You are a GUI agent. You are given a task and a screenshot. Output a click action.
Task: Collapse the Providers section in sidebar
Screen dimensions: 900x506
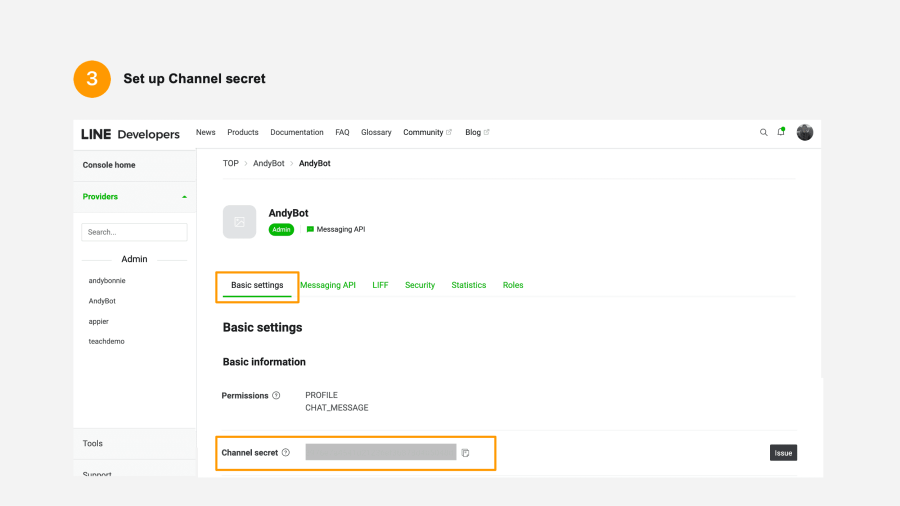(184, 197)
